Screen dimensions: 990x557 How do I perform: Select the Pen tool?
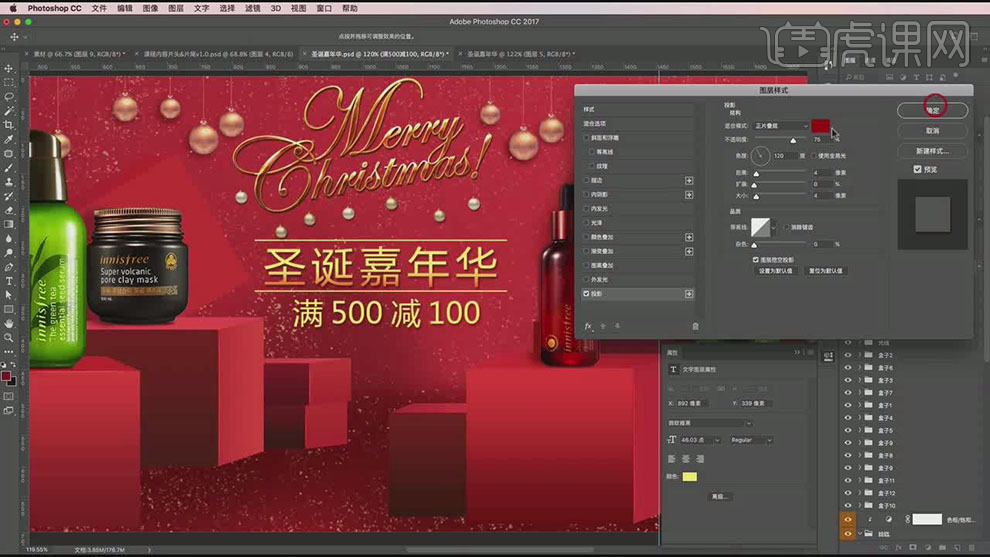click(9, 267)
